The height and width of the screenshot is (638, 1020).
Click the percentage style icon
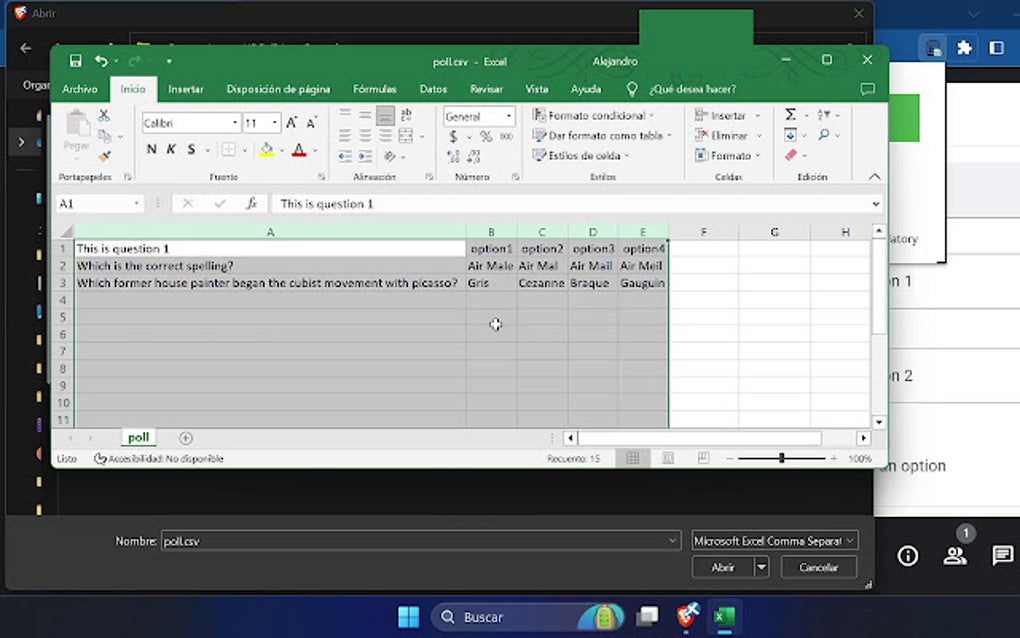coord(485,137)
